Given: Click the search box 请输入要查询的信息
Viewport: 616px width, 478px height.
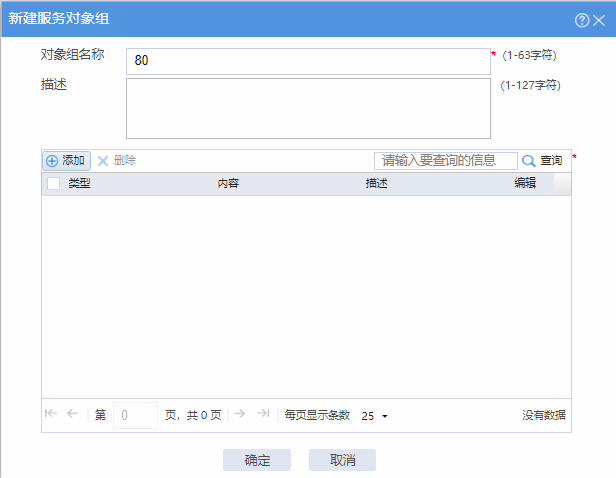Looking at the screenshot, I should coord(445,160).
